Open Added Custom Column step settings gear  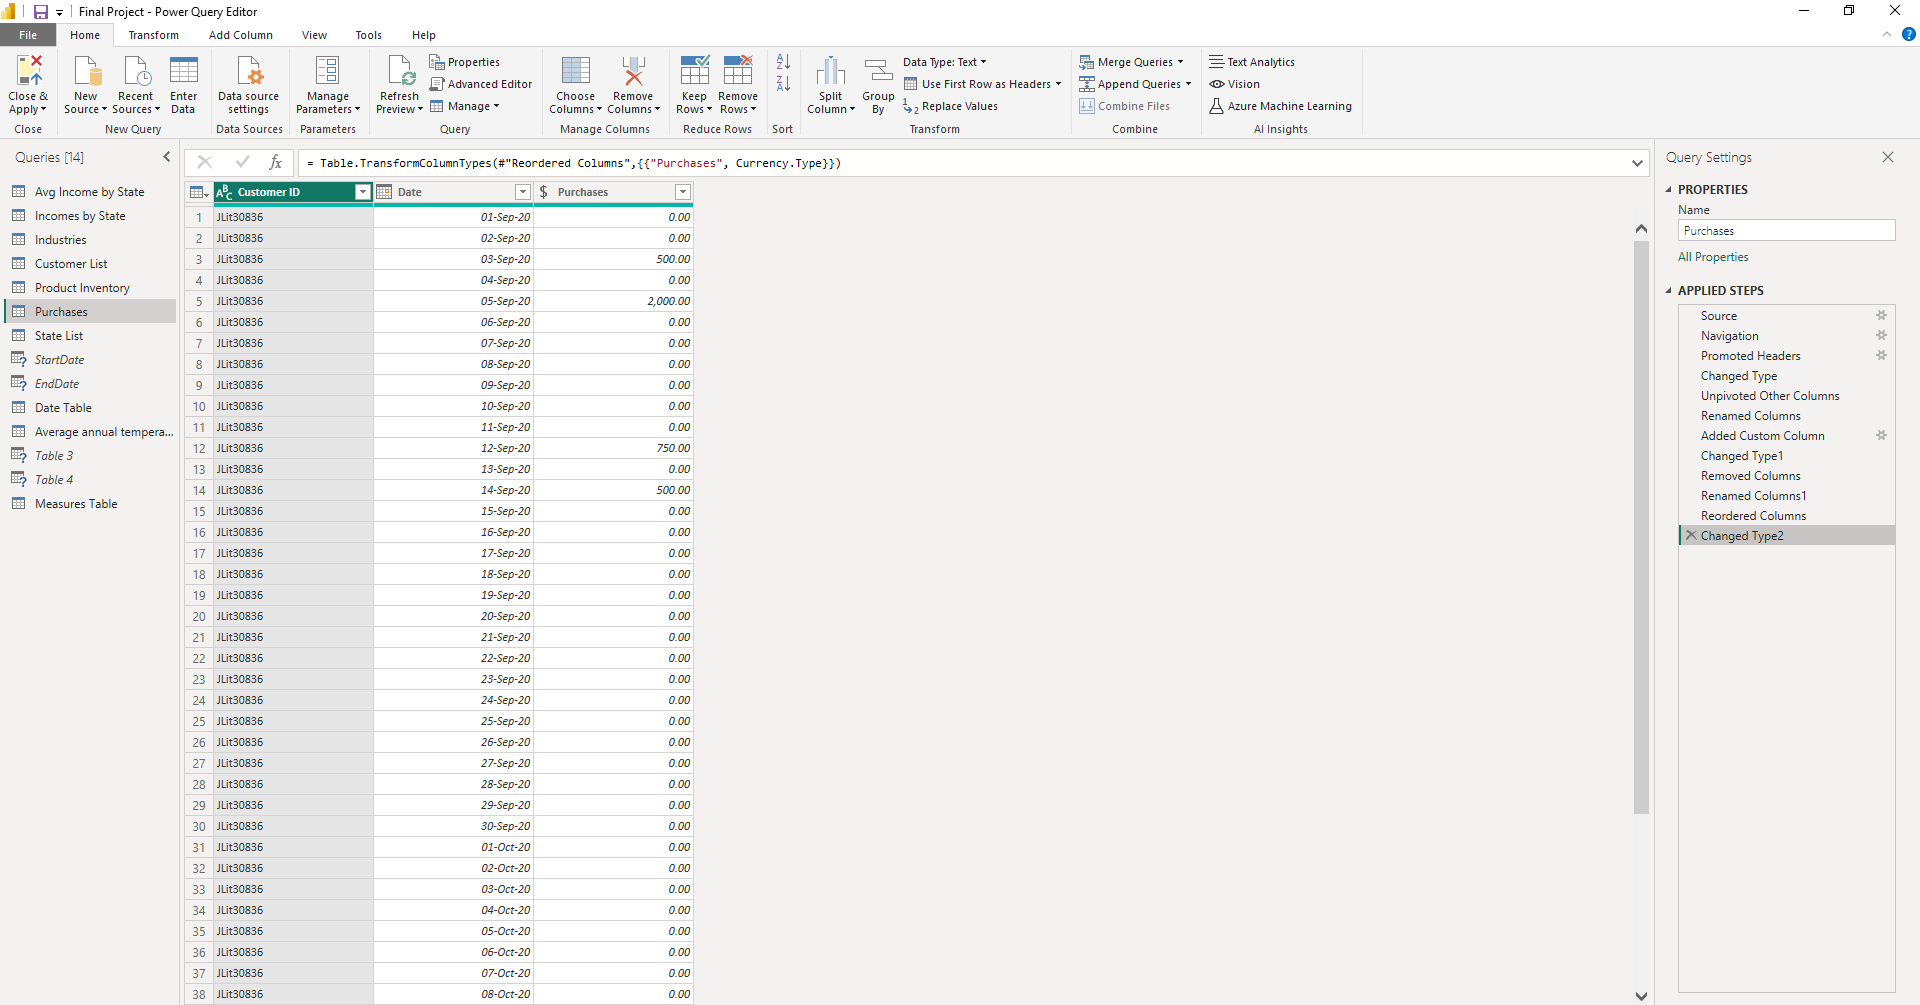click(1881, 435)
